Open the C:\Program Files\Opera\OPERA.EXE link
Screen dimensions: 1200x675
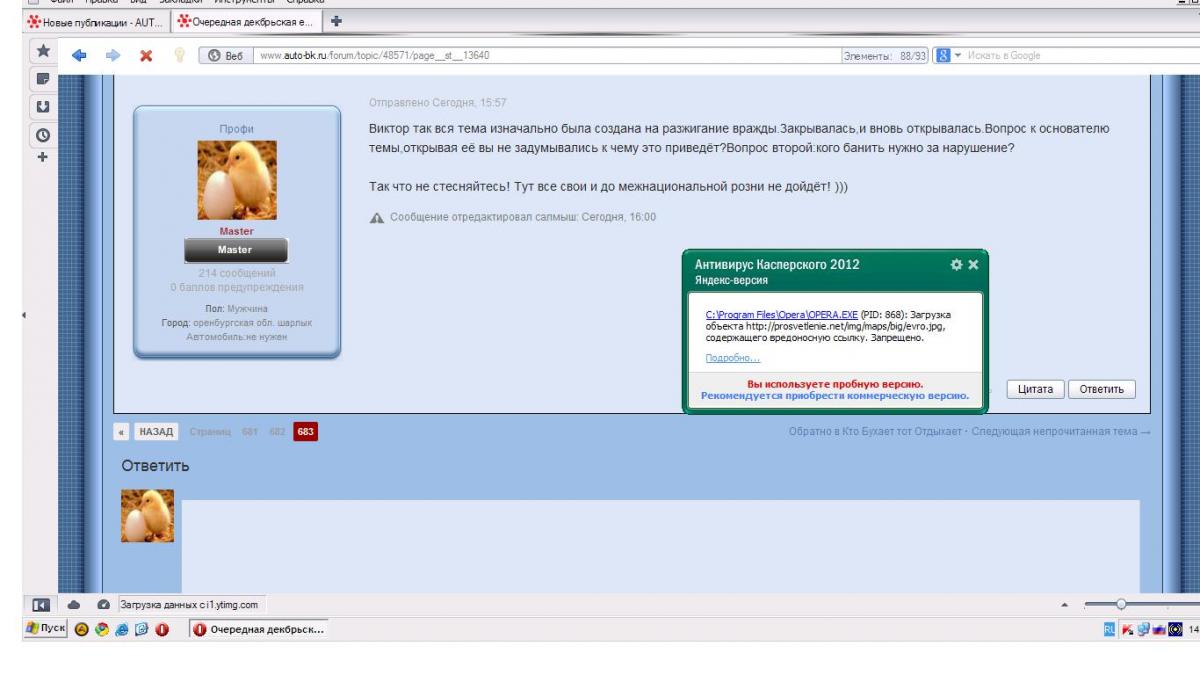click(x=781, y=313)
